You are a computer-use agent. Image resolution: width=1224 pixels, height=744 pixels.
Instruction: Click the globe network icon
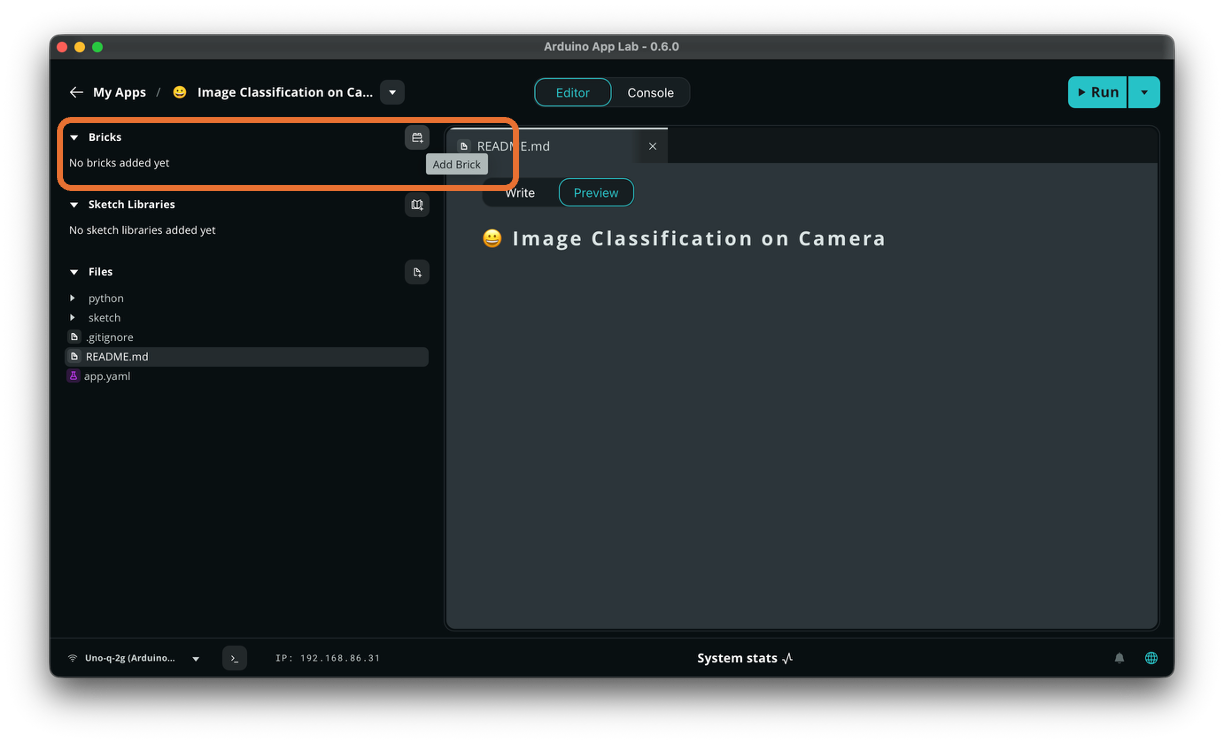(1151, 658)
